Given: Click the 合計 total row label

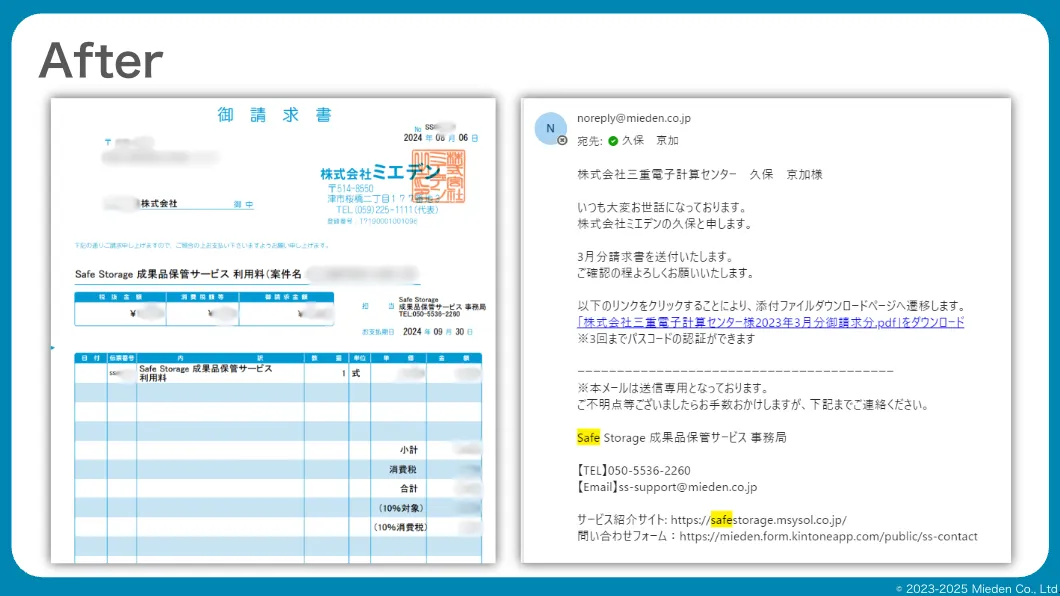Looking at the screenshot, I should (409, 488).
